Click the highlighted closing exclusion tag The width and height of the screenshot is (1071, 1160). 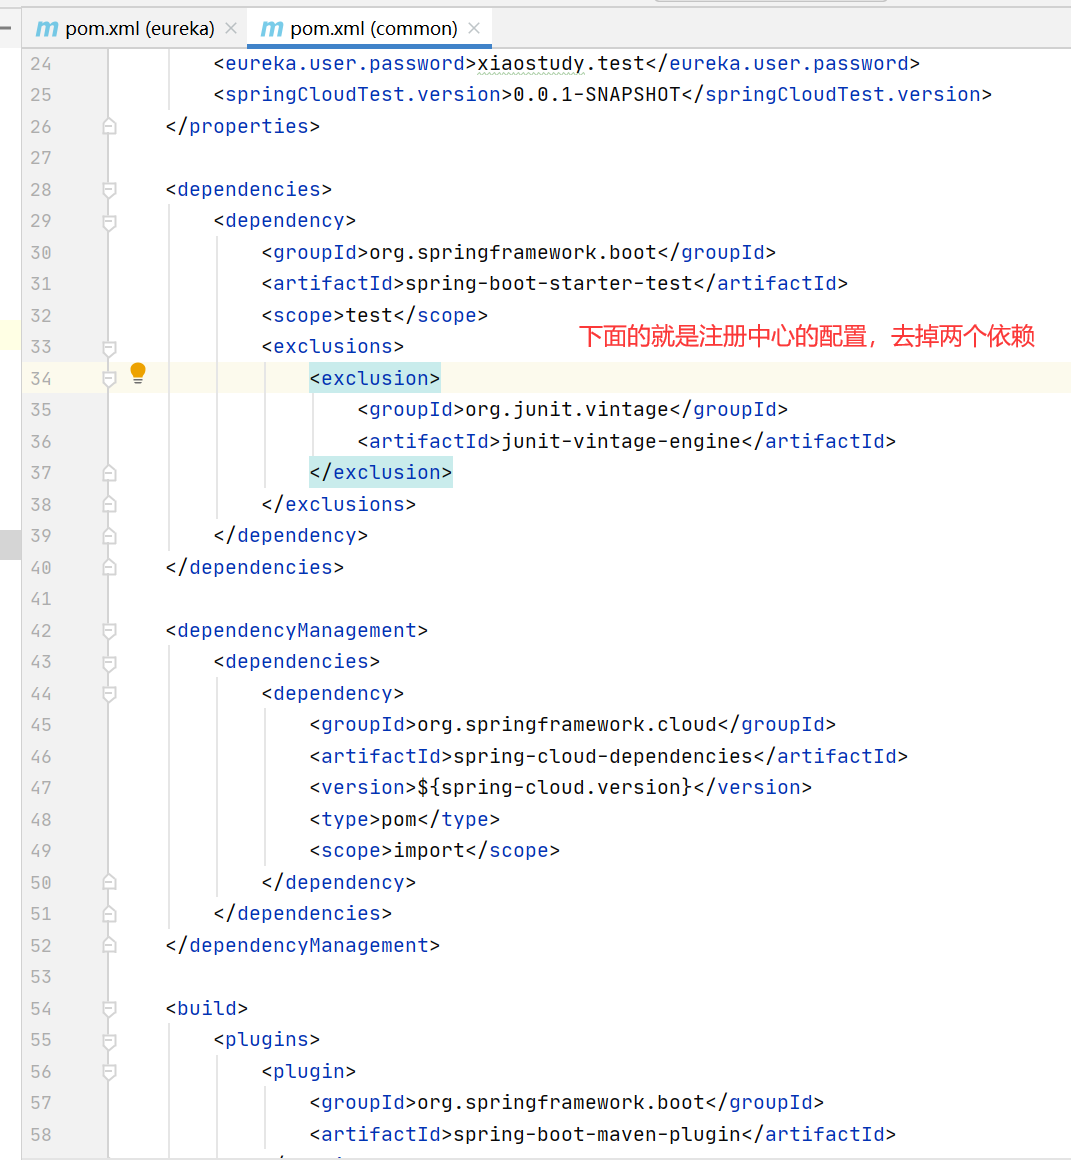point(381,473)
